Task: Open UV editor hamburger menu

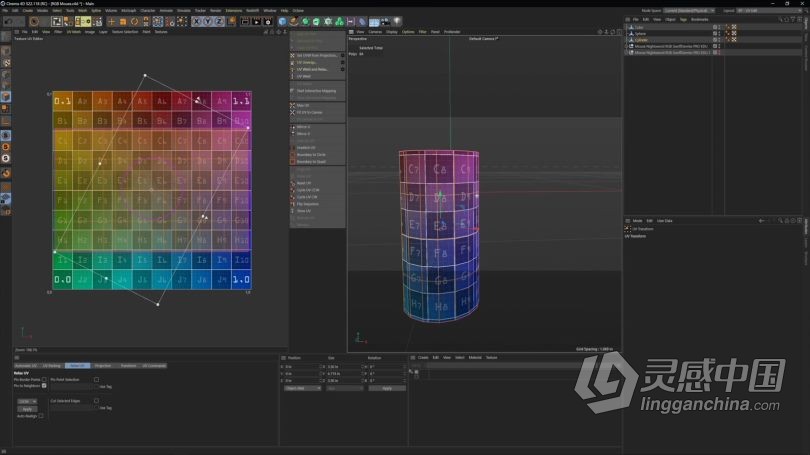Action: 17,32
